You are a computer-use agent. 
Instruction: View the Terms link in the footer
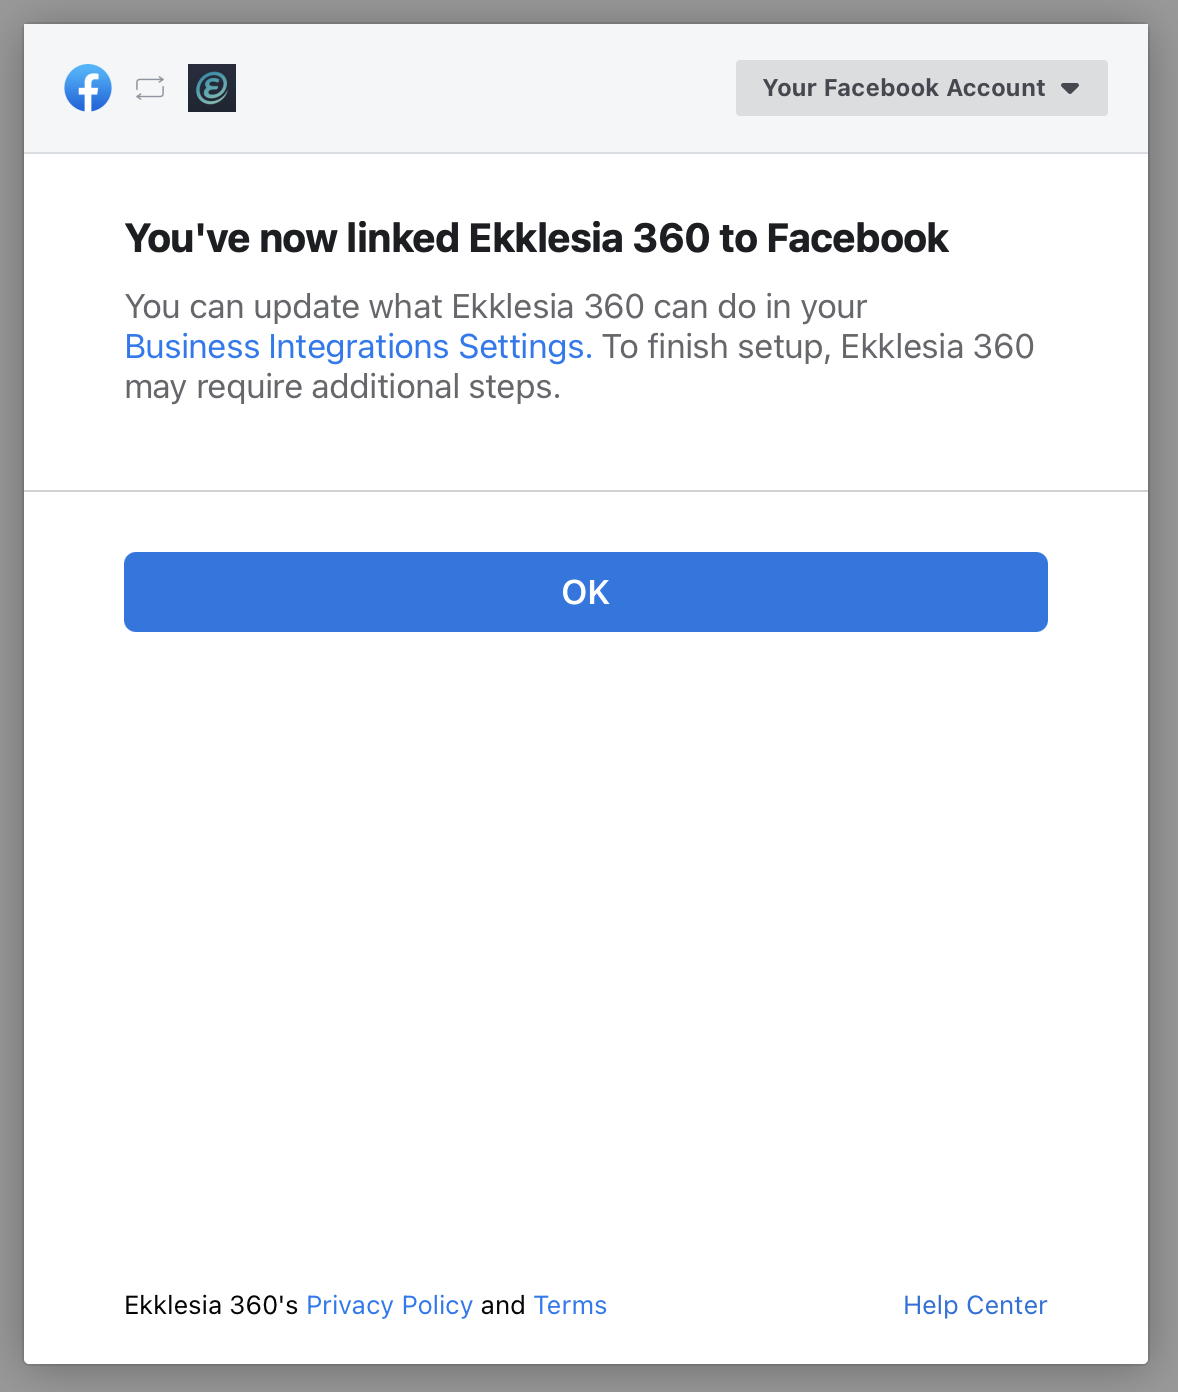pos(570,1305)
